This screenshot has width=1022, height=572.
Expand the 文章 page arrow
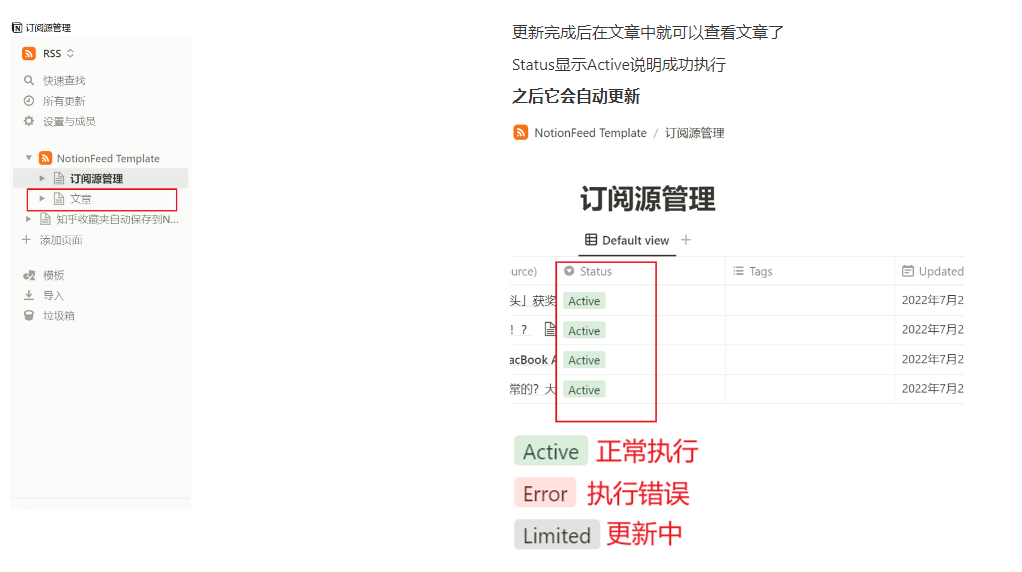[x=42, y=198]
